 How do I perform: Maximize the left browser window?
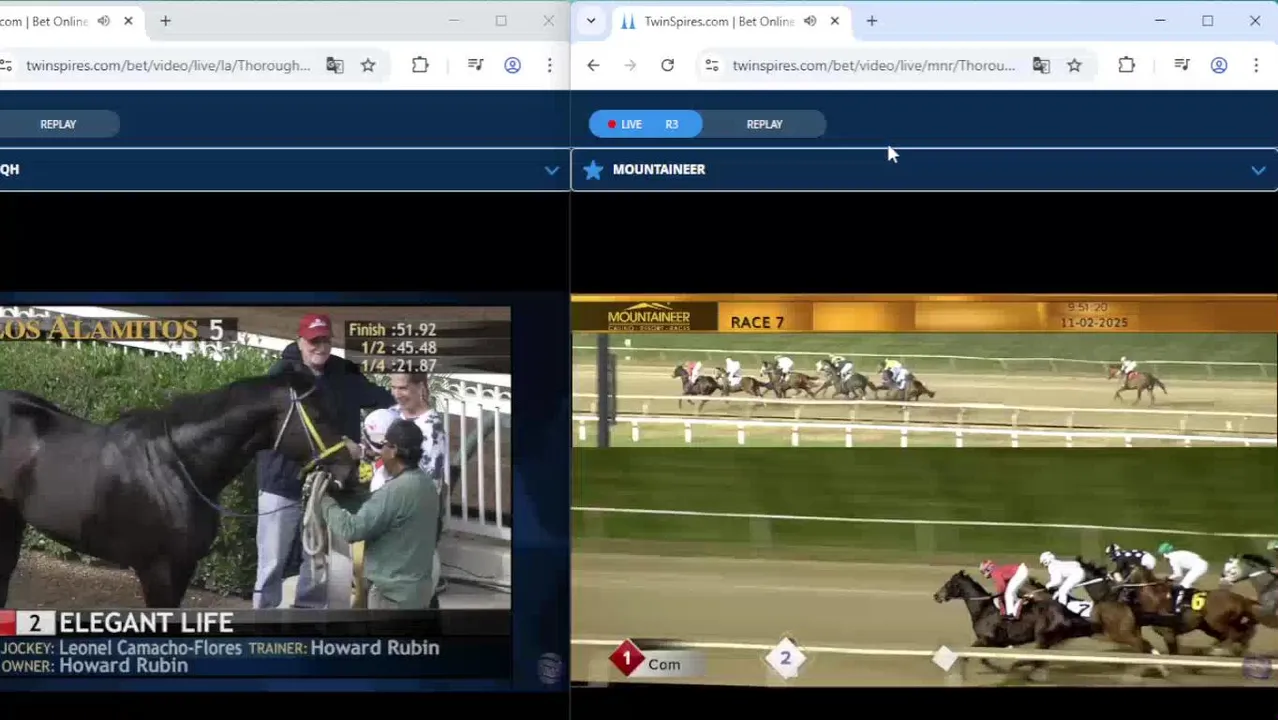(501, 21)
